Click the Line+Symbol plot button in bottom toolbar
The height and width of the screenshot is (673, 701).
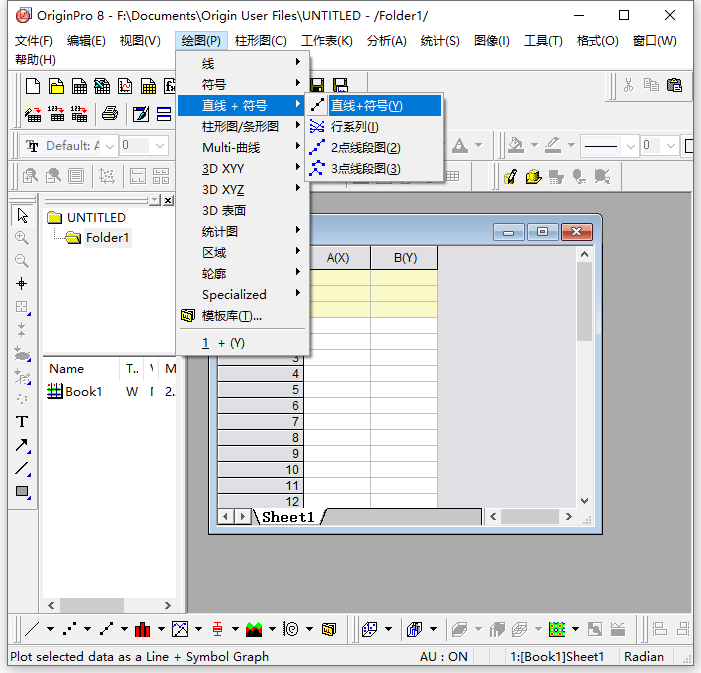[x=106, y=630]
